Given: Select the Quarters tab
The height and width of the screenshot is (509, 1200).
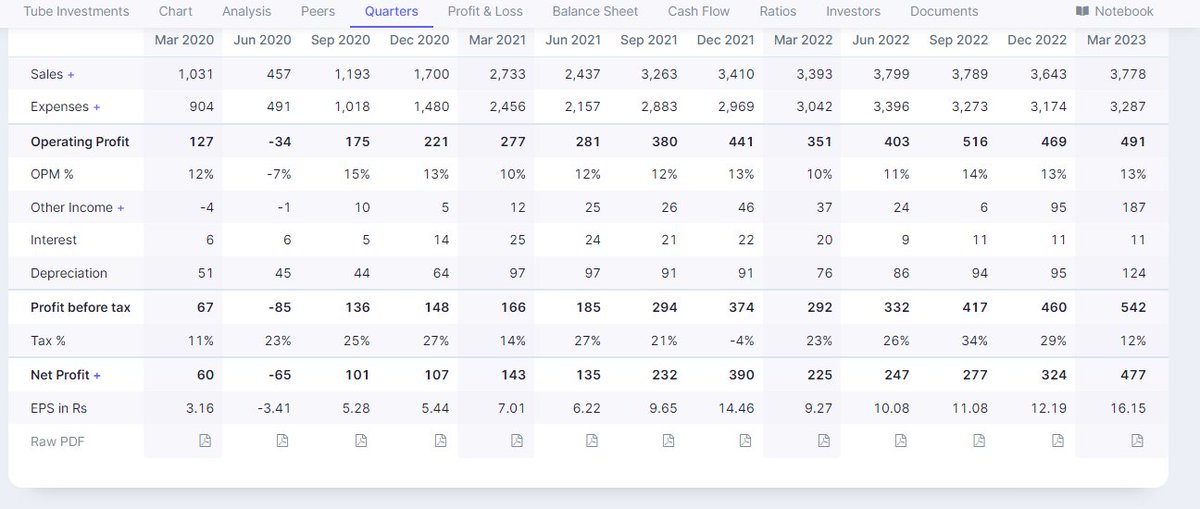Looking at the screenshot, I should pos(392,11).
